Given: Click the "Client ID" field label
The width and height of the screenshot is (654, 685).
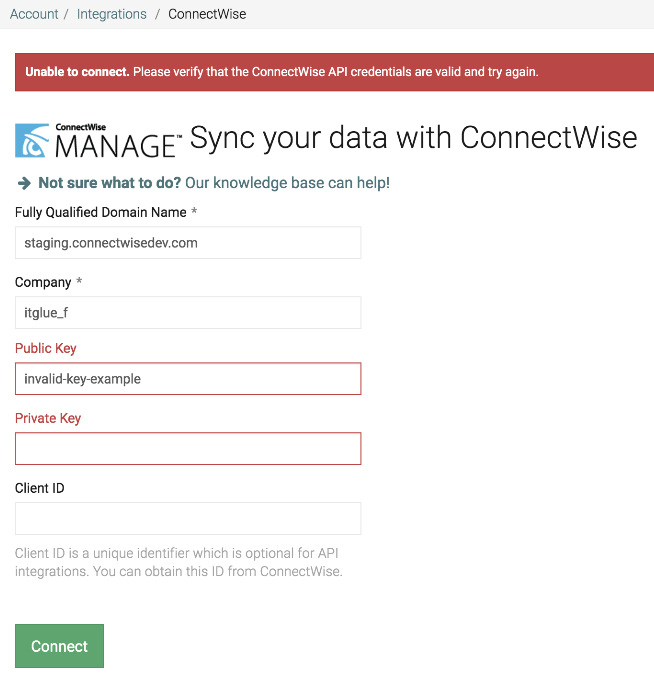Looking at the screenshot, I should (40, 488).
